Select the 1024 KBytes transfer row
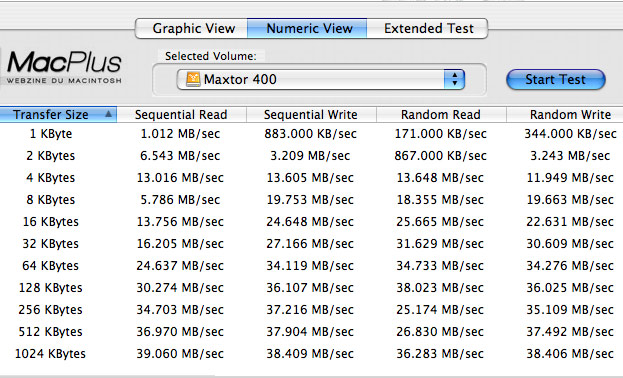Viewport: 623px width, 378px height. coord(312,354)
